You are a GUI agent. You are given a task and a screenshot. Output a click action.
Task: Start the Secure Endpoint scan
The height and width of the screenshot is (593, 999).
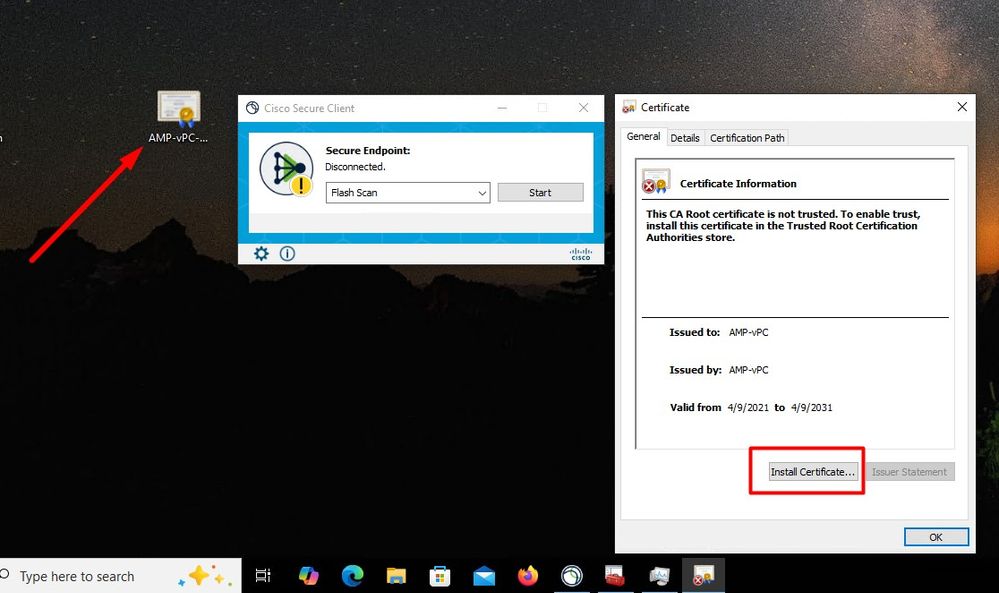click(x=540, y=192)
